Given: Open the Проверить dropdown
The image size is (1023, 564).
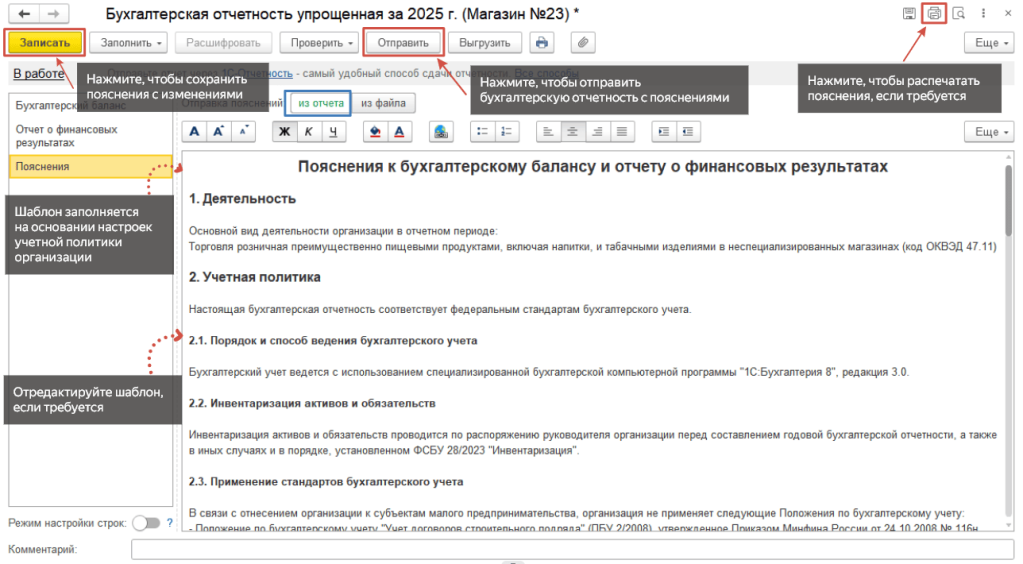Looking at the screenshot, I should (319, 42).
